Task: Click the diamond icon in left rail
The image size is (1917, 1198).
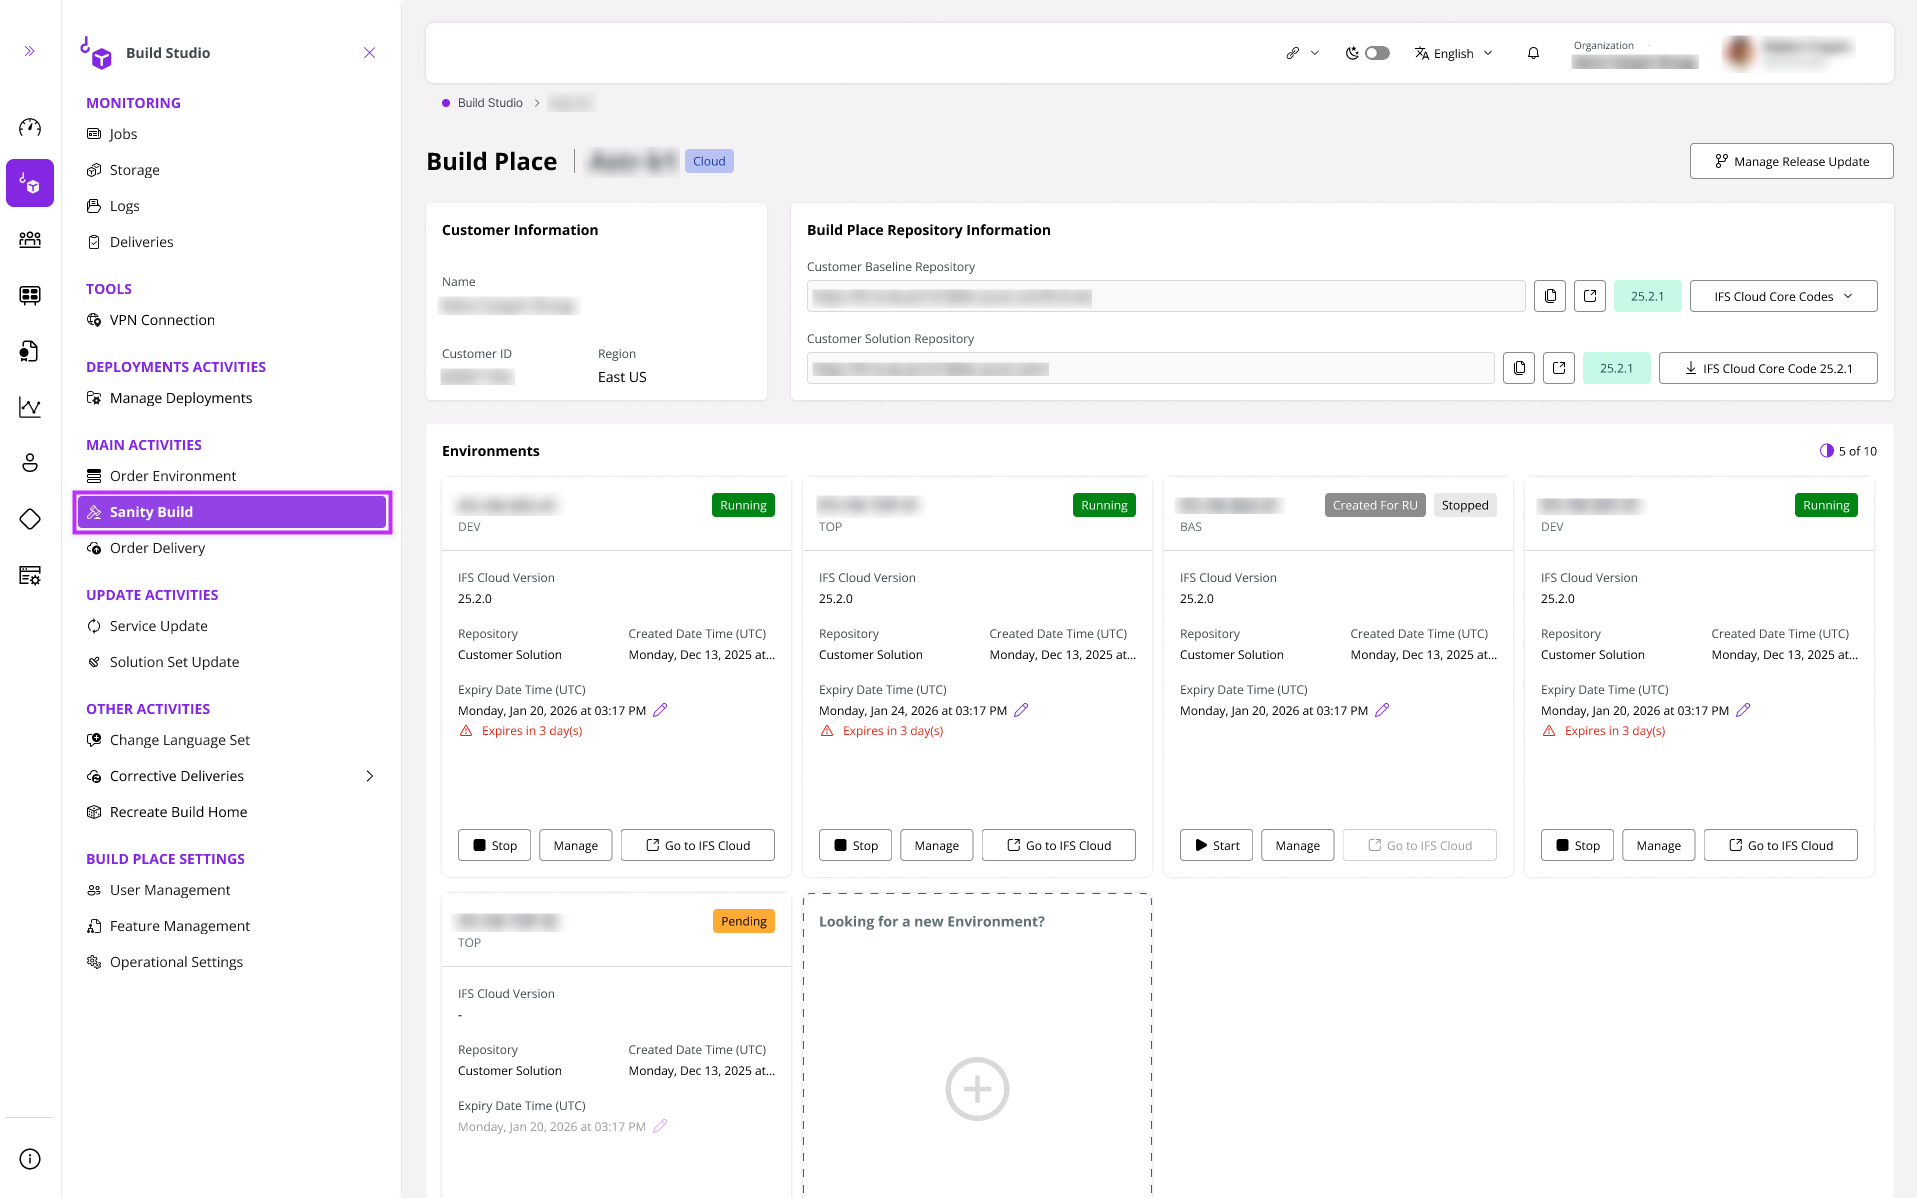Action: pos(30,519)
